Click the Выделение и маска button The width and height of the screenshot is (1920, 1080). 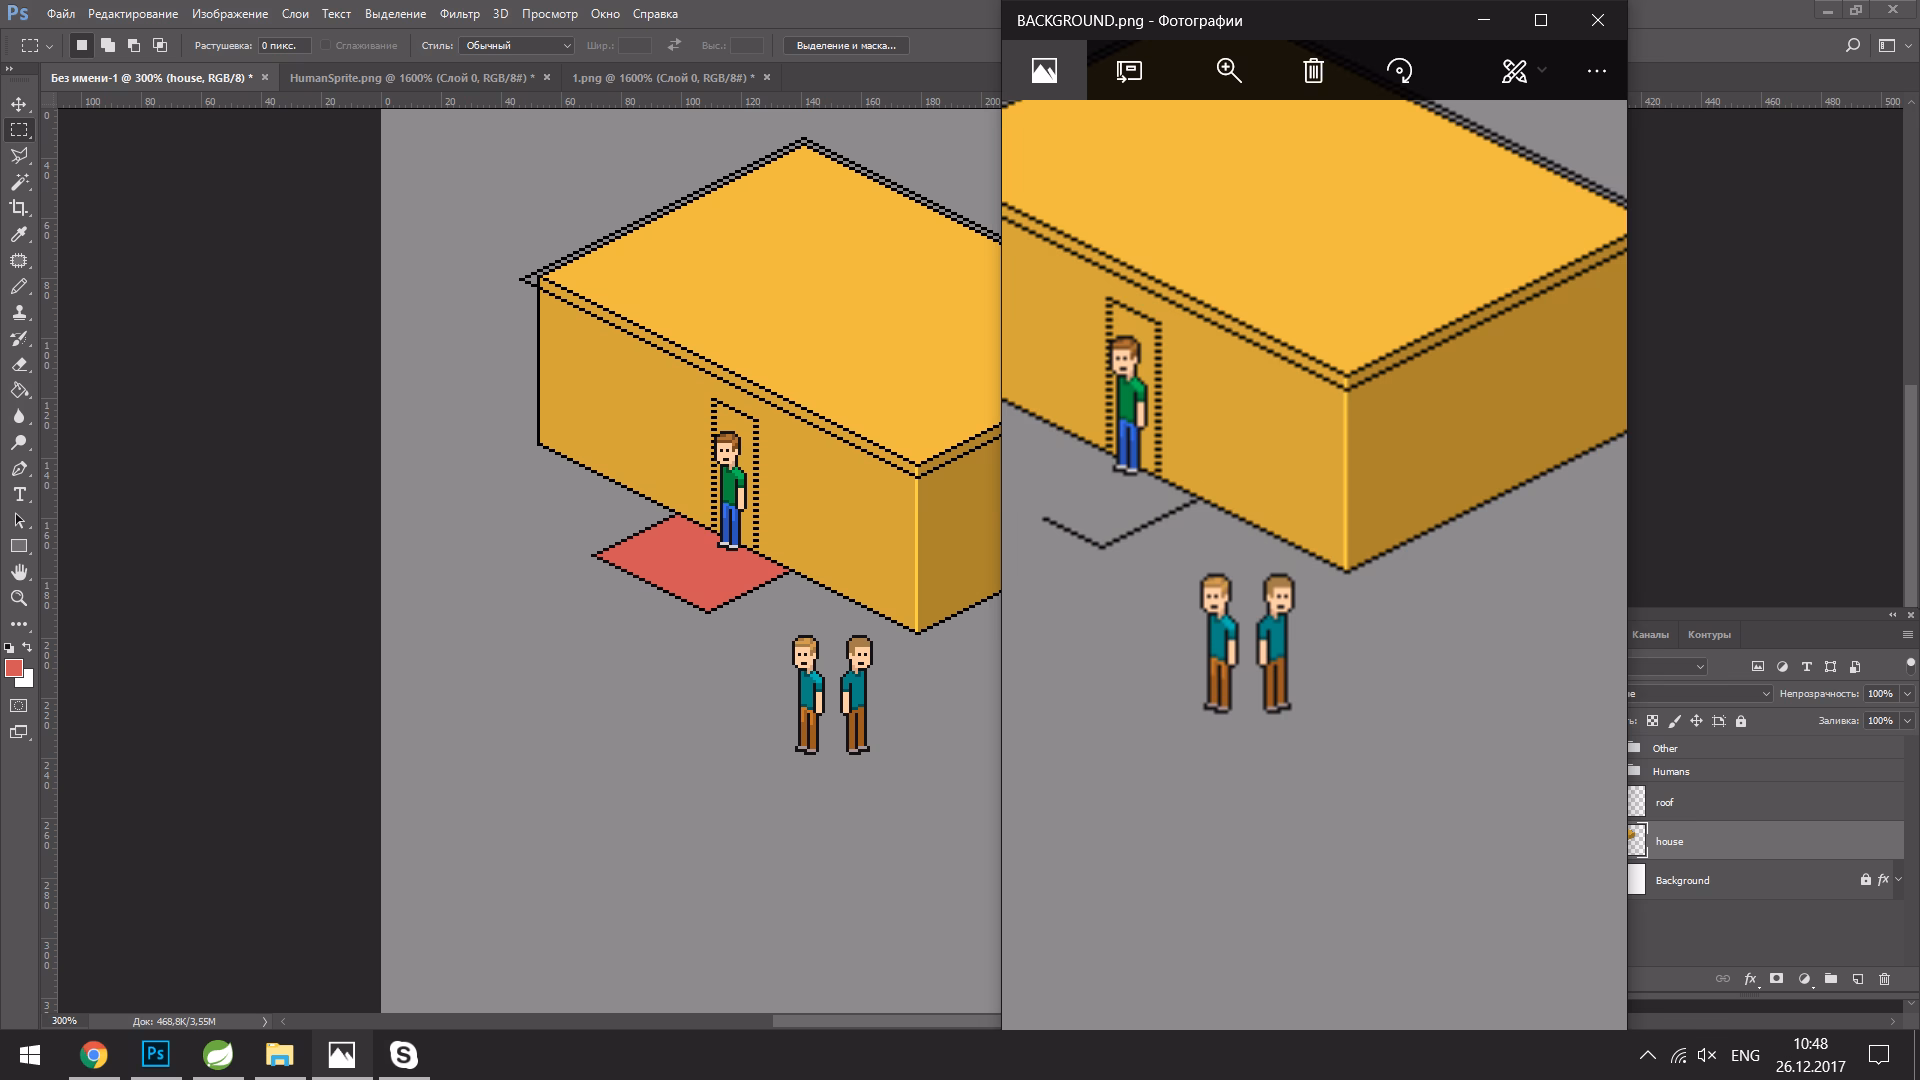(x=848, y=45)
